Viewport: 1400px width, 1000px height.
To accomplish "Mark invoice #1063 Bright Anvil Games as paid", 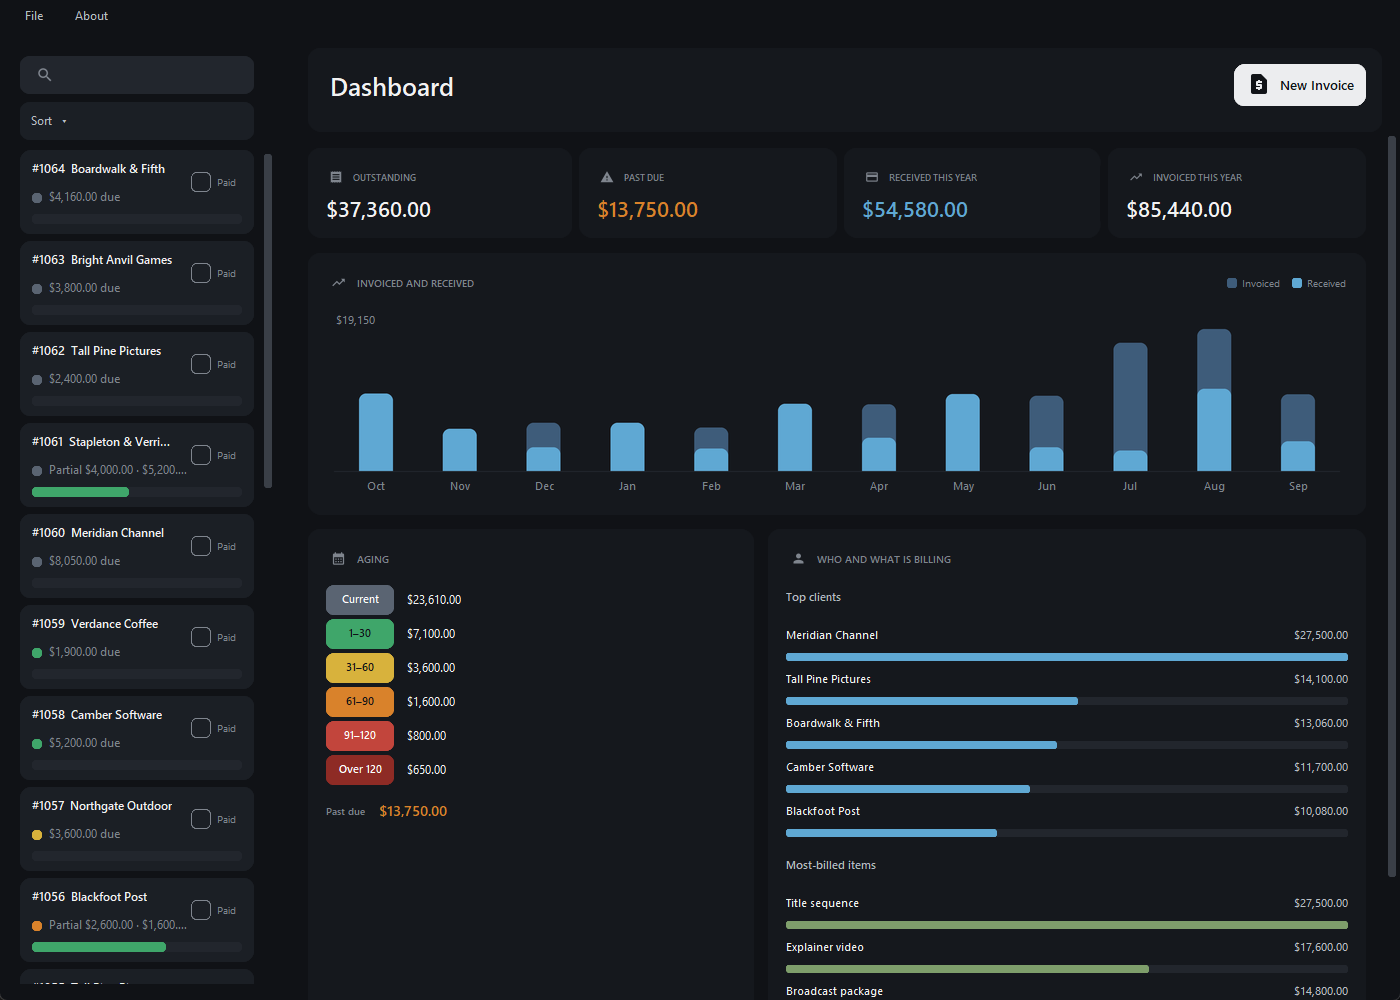I will pyautogui.click(x=201, y=273).
